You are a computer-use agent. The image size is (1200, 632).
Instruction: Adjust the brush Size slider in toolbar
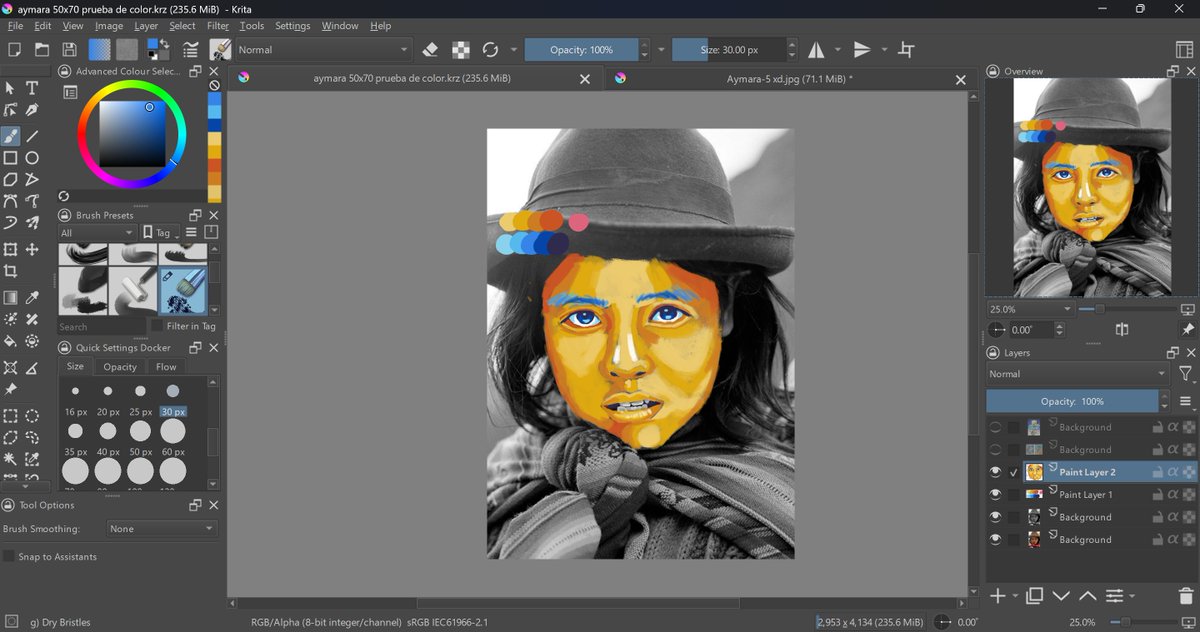(728, 49)
